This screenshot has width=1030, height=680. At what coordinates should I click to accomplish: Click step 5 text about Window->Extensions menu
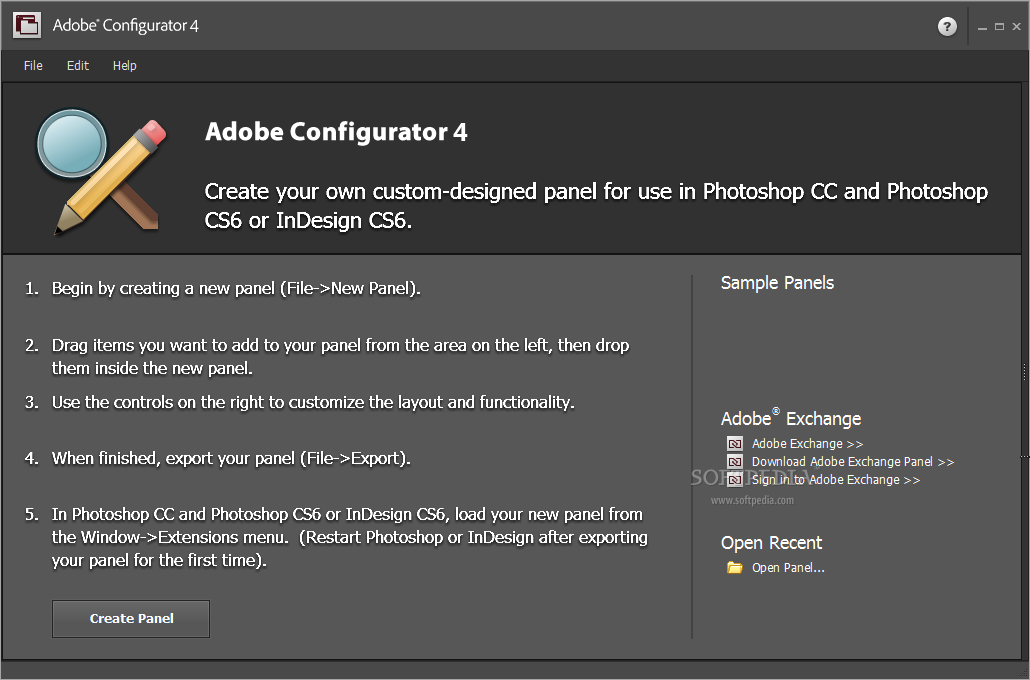349,537
